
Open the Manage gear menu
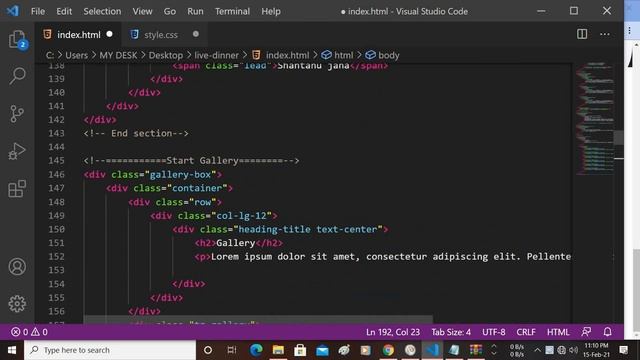(17, 304)
